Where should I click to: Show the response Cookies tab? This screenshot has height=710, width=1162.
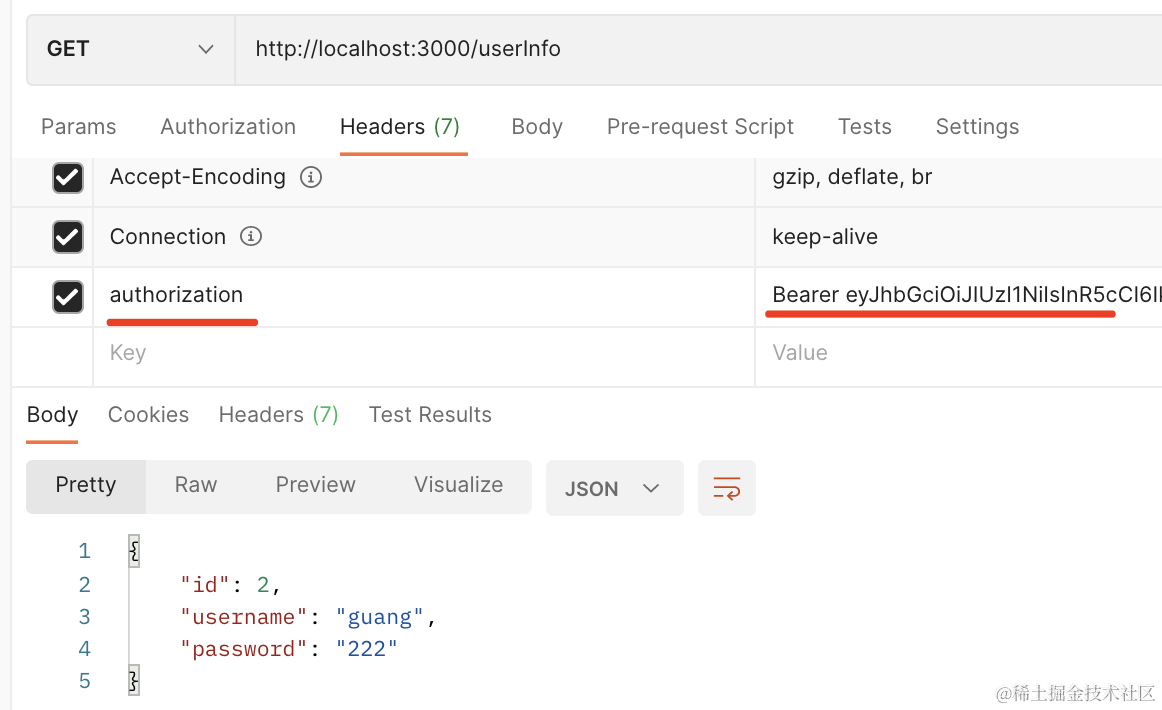point(148,415)
